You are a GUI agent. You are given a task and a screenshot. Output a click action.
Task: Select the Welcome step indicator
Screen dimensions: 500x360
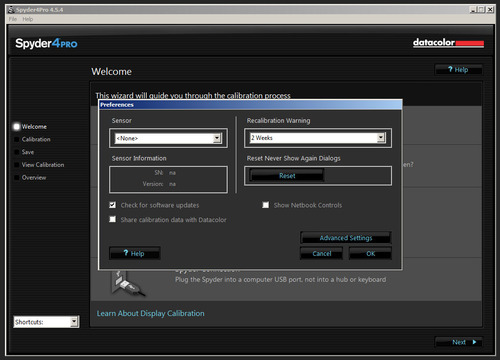[17, 127]
